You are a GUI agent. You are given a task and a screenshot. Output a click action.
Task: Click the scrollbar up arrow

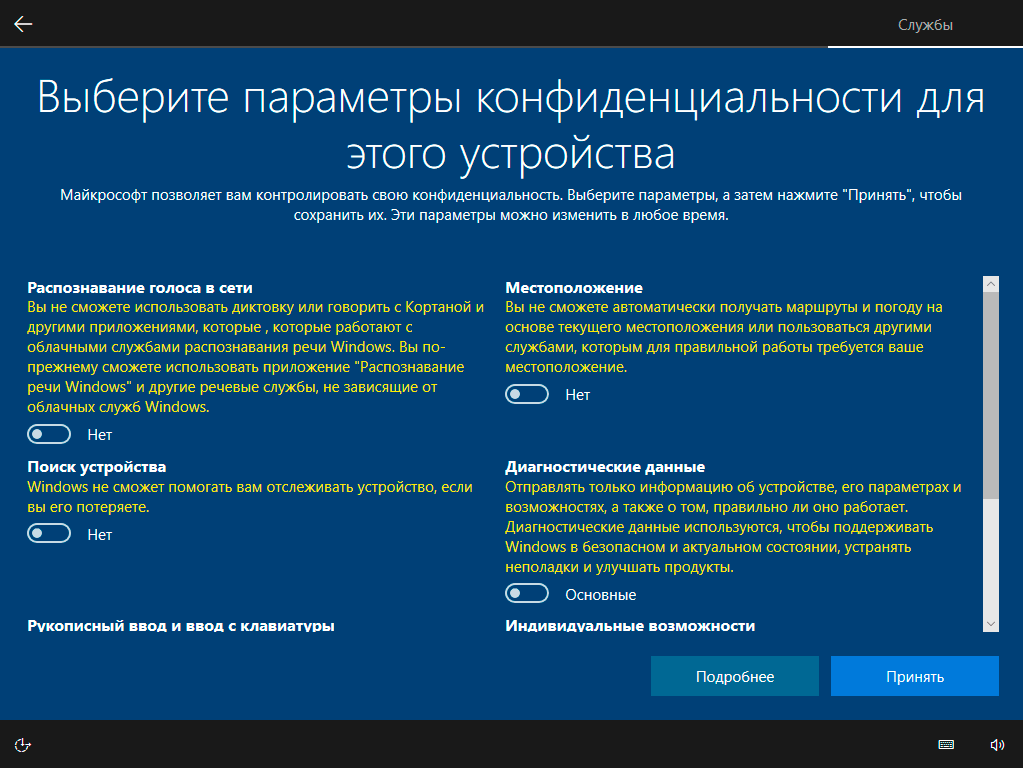click(x=991, y=284)
